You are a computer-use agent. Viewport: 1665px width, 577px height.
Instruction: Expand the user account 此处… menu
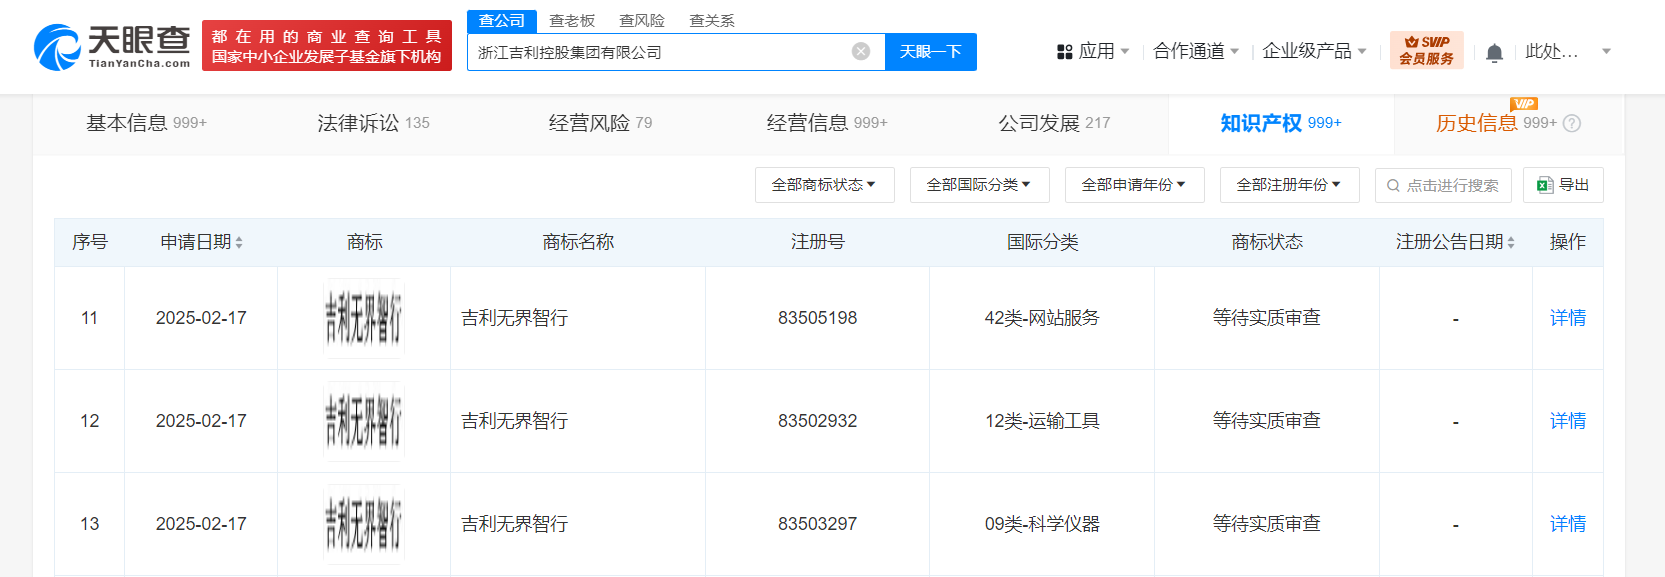pyautogui.click(x=1567, y=51)
